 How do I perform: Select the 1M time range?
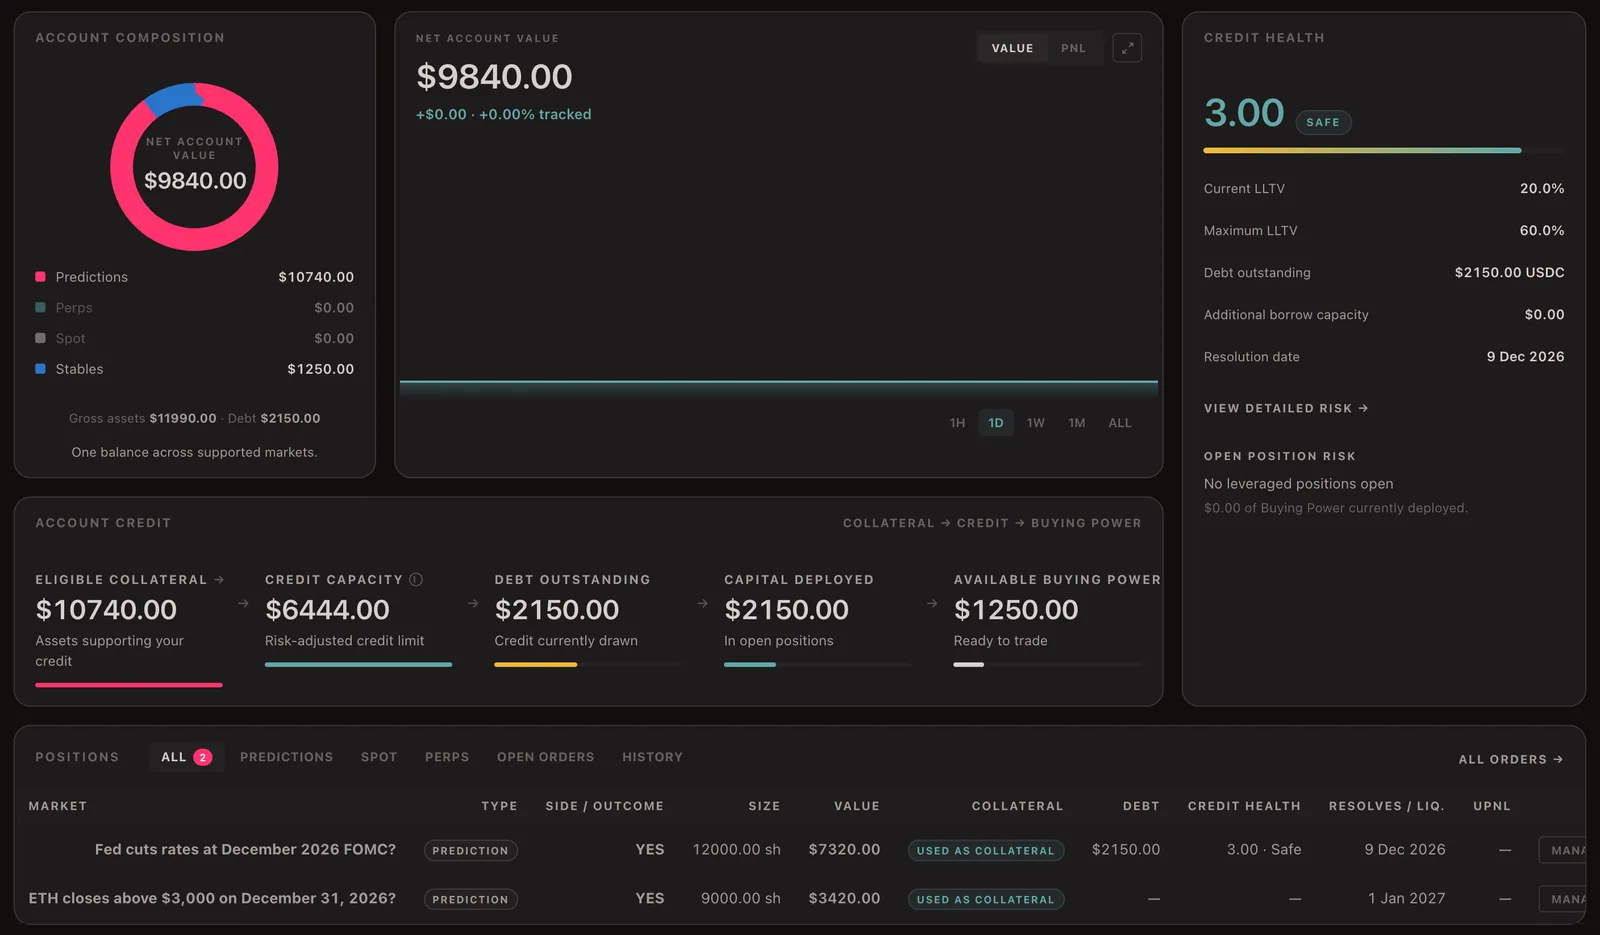coord(1077,423)
